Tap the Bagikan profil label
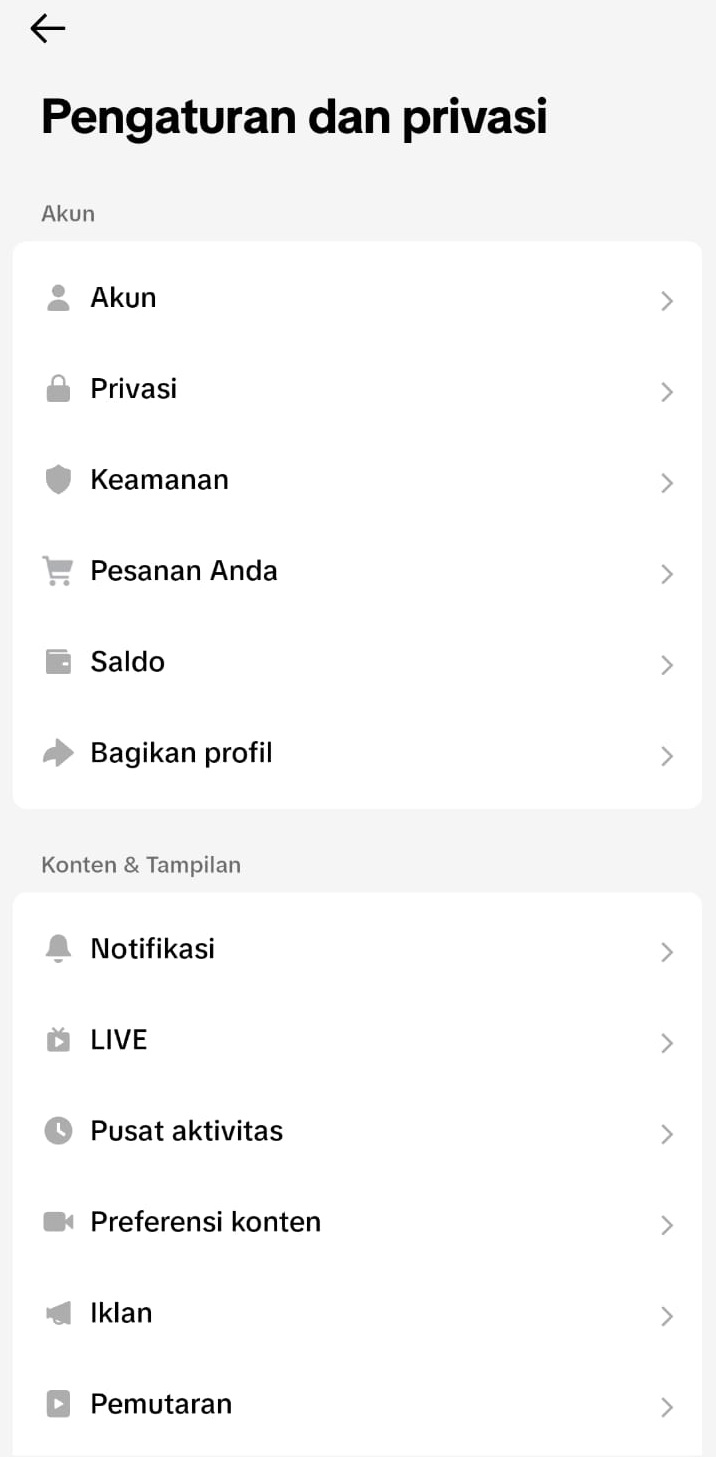 pos(181,753)
